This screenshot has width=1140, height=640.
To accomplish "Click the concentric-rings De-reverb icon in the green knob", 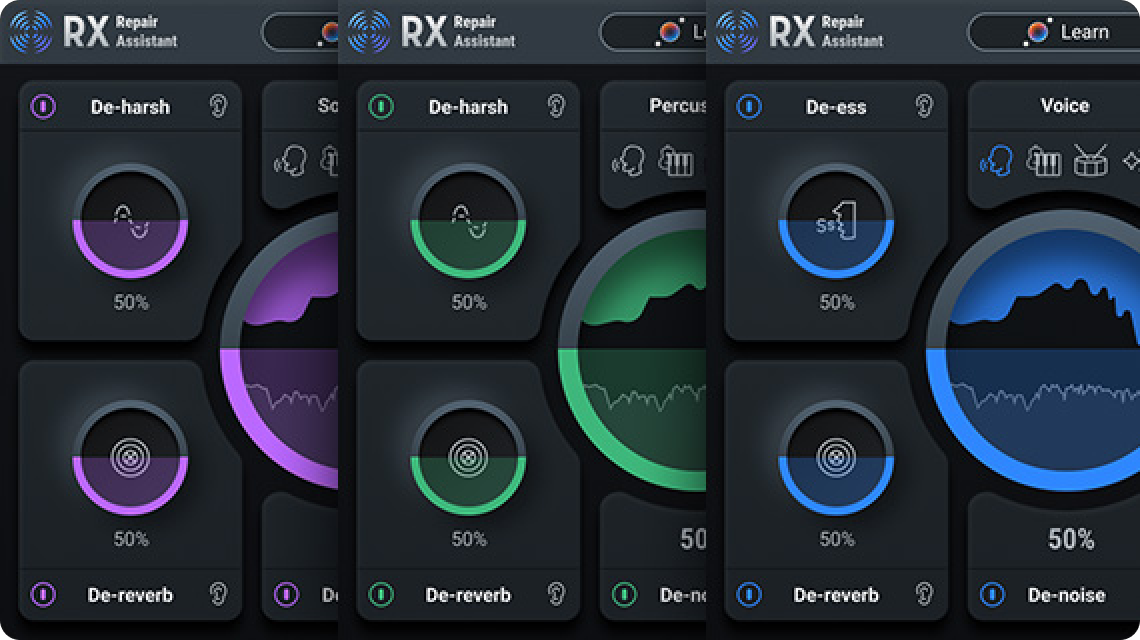I will [x=468, y=457].
